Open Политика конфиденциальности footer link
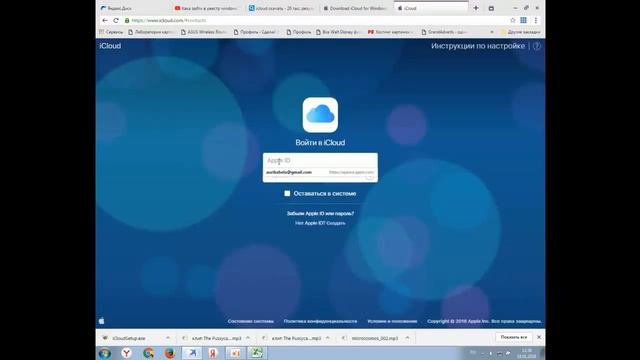 tap(320, 322)
